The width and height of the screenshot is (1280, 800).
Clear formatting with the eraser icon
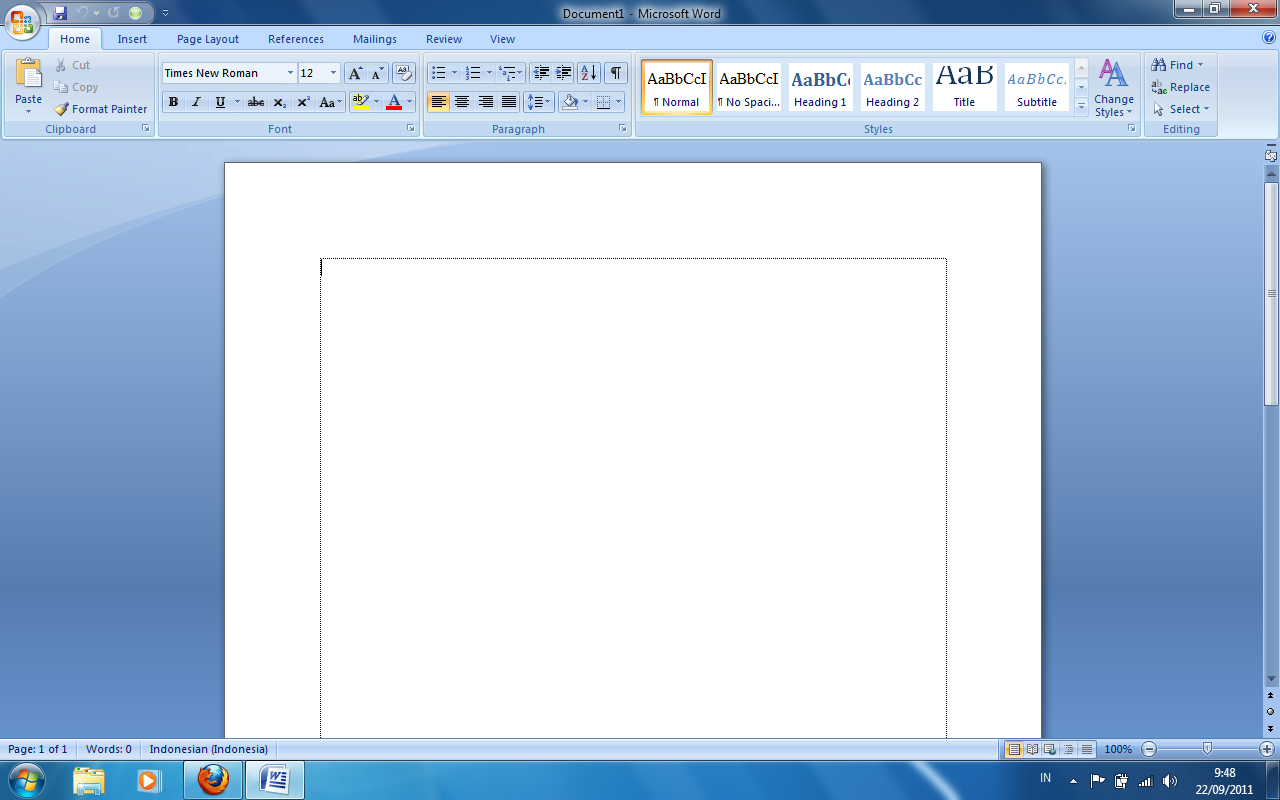click(404, 73)
